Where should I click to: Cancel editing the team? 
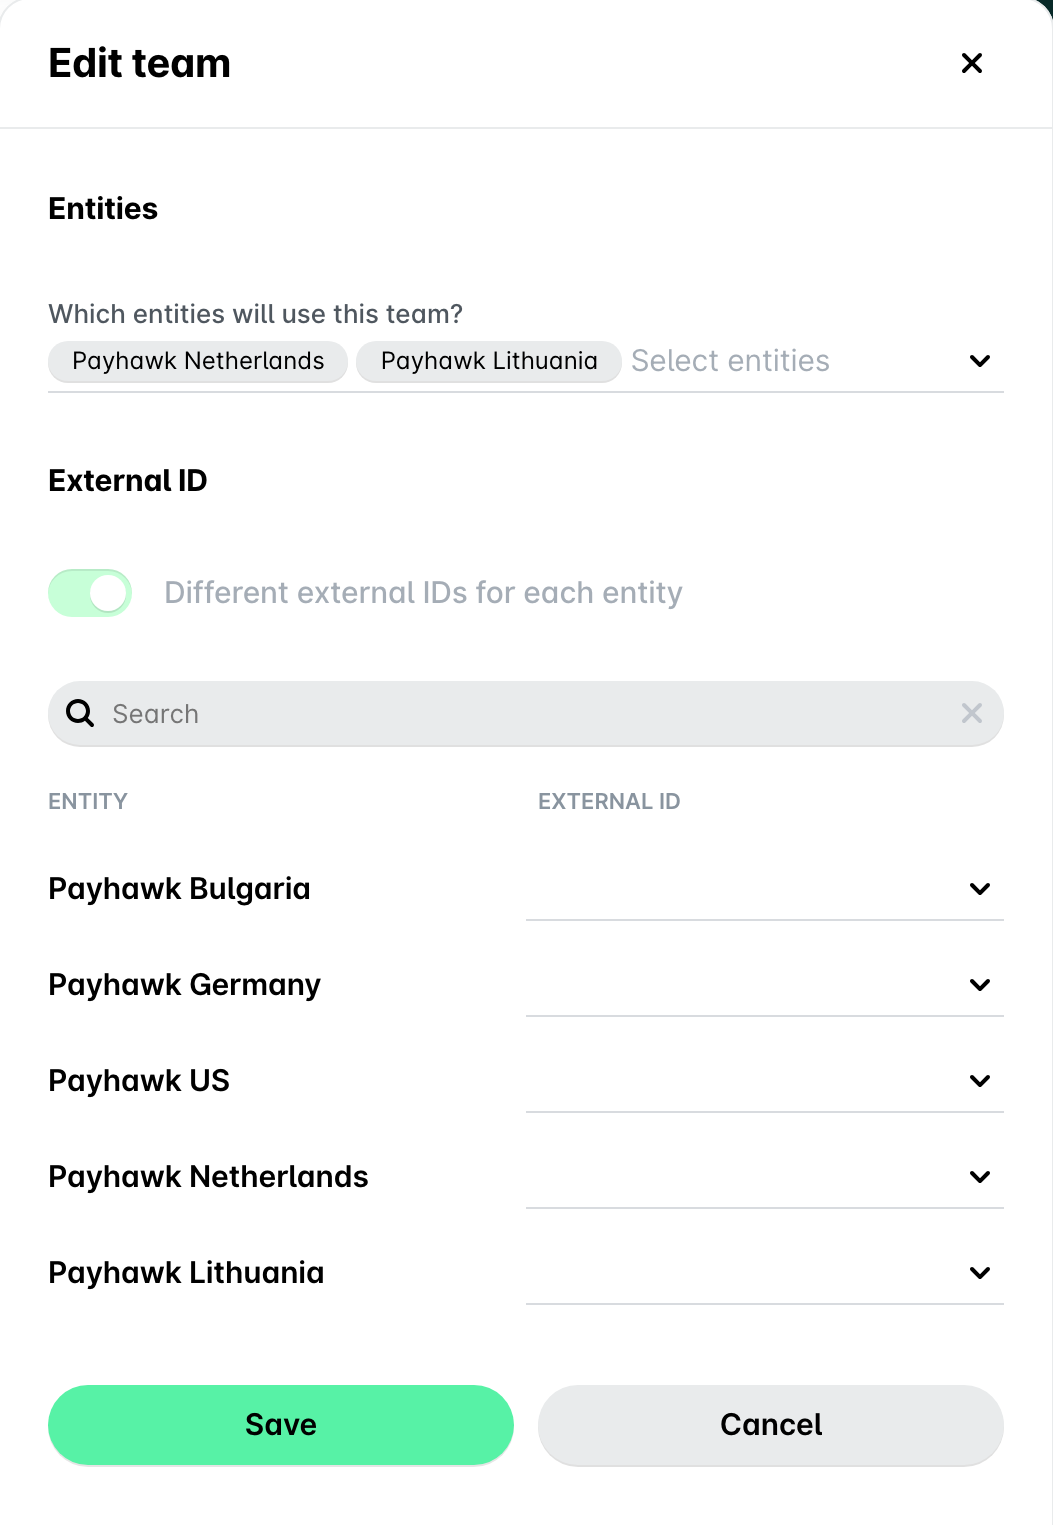[x=771, y=1425]
